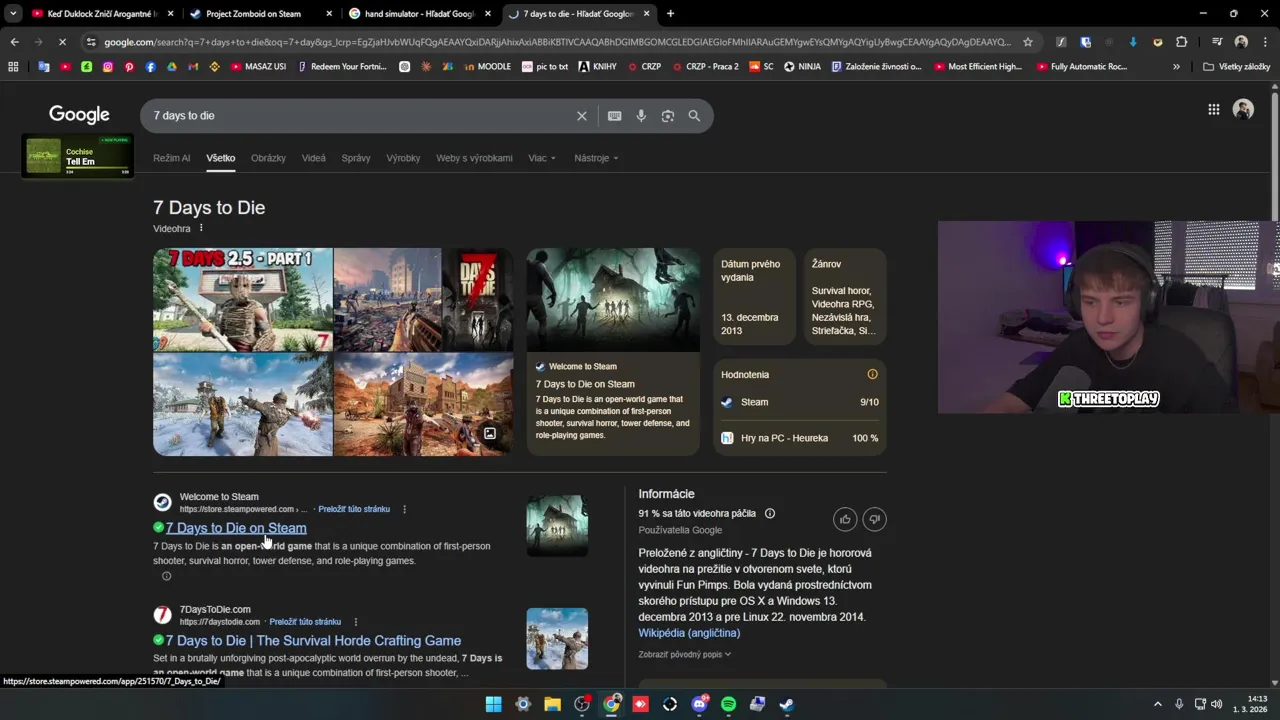Expand the info icon under Steam snippet
This screenshot has height=720, width=1280.
click(166, 576)
